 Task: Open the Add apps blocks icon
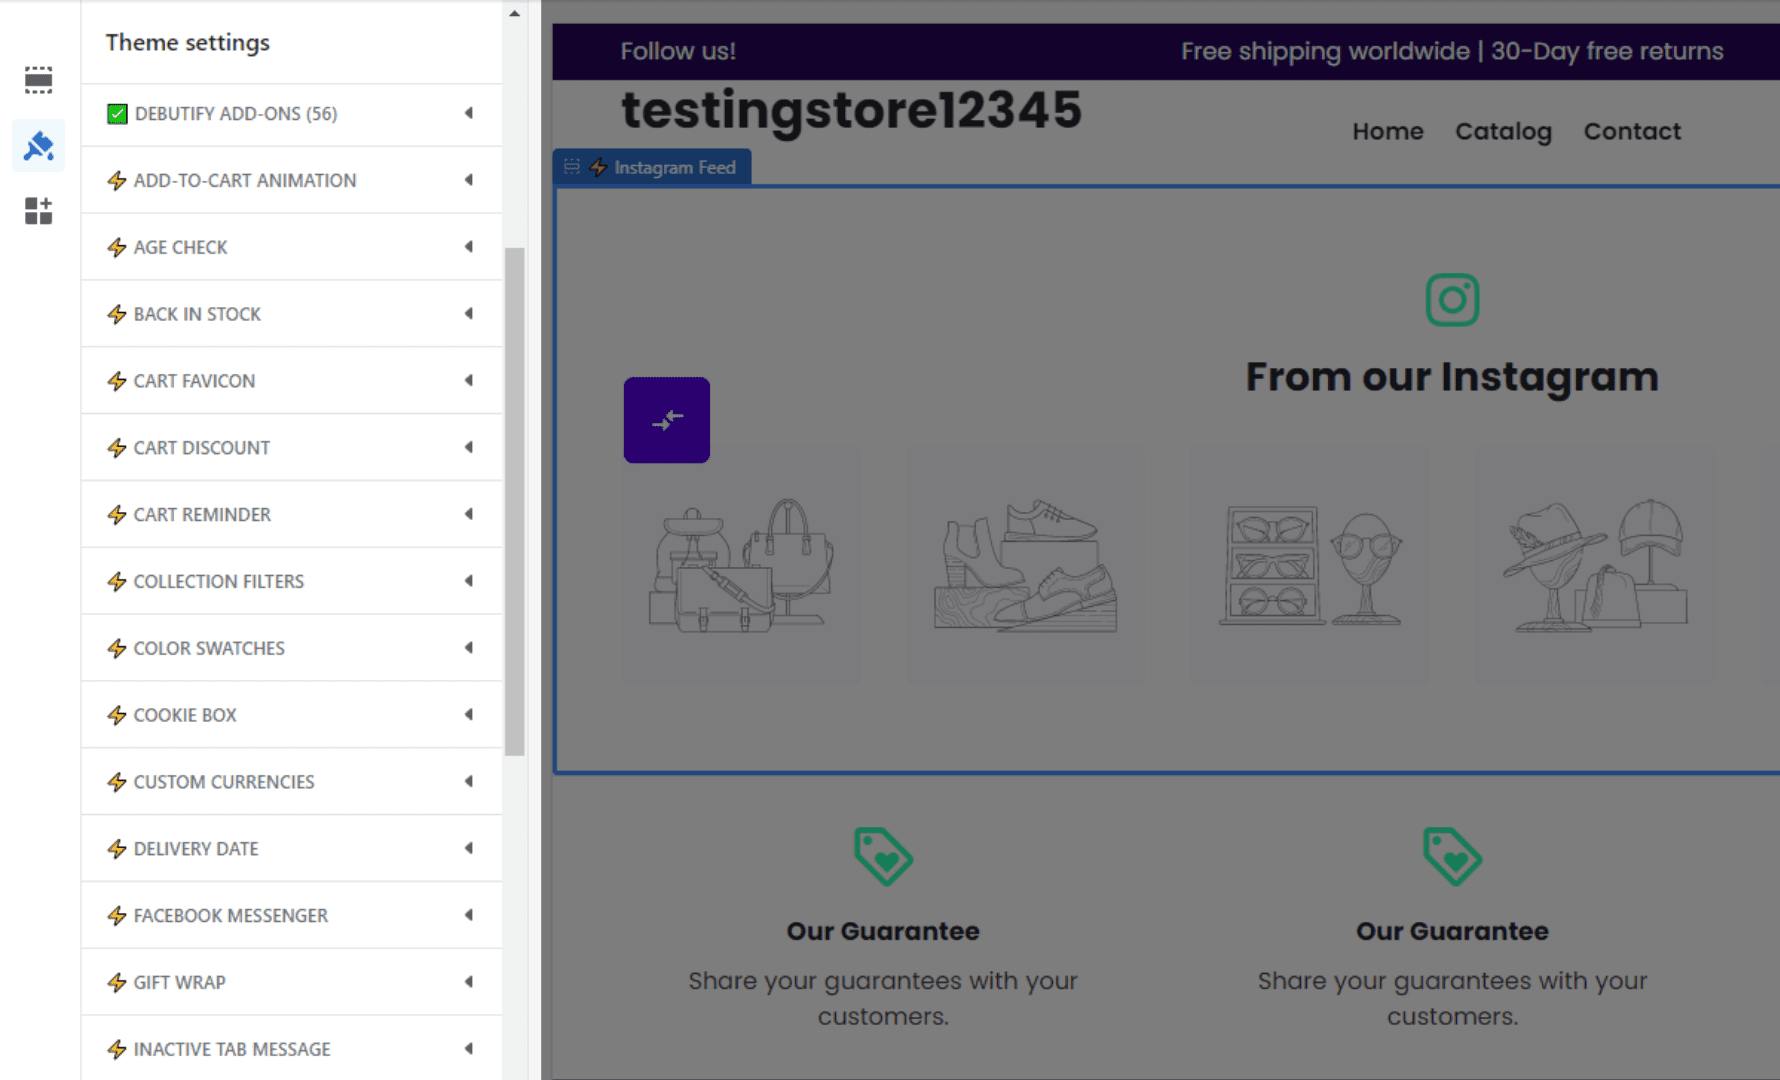coord(38,211)
